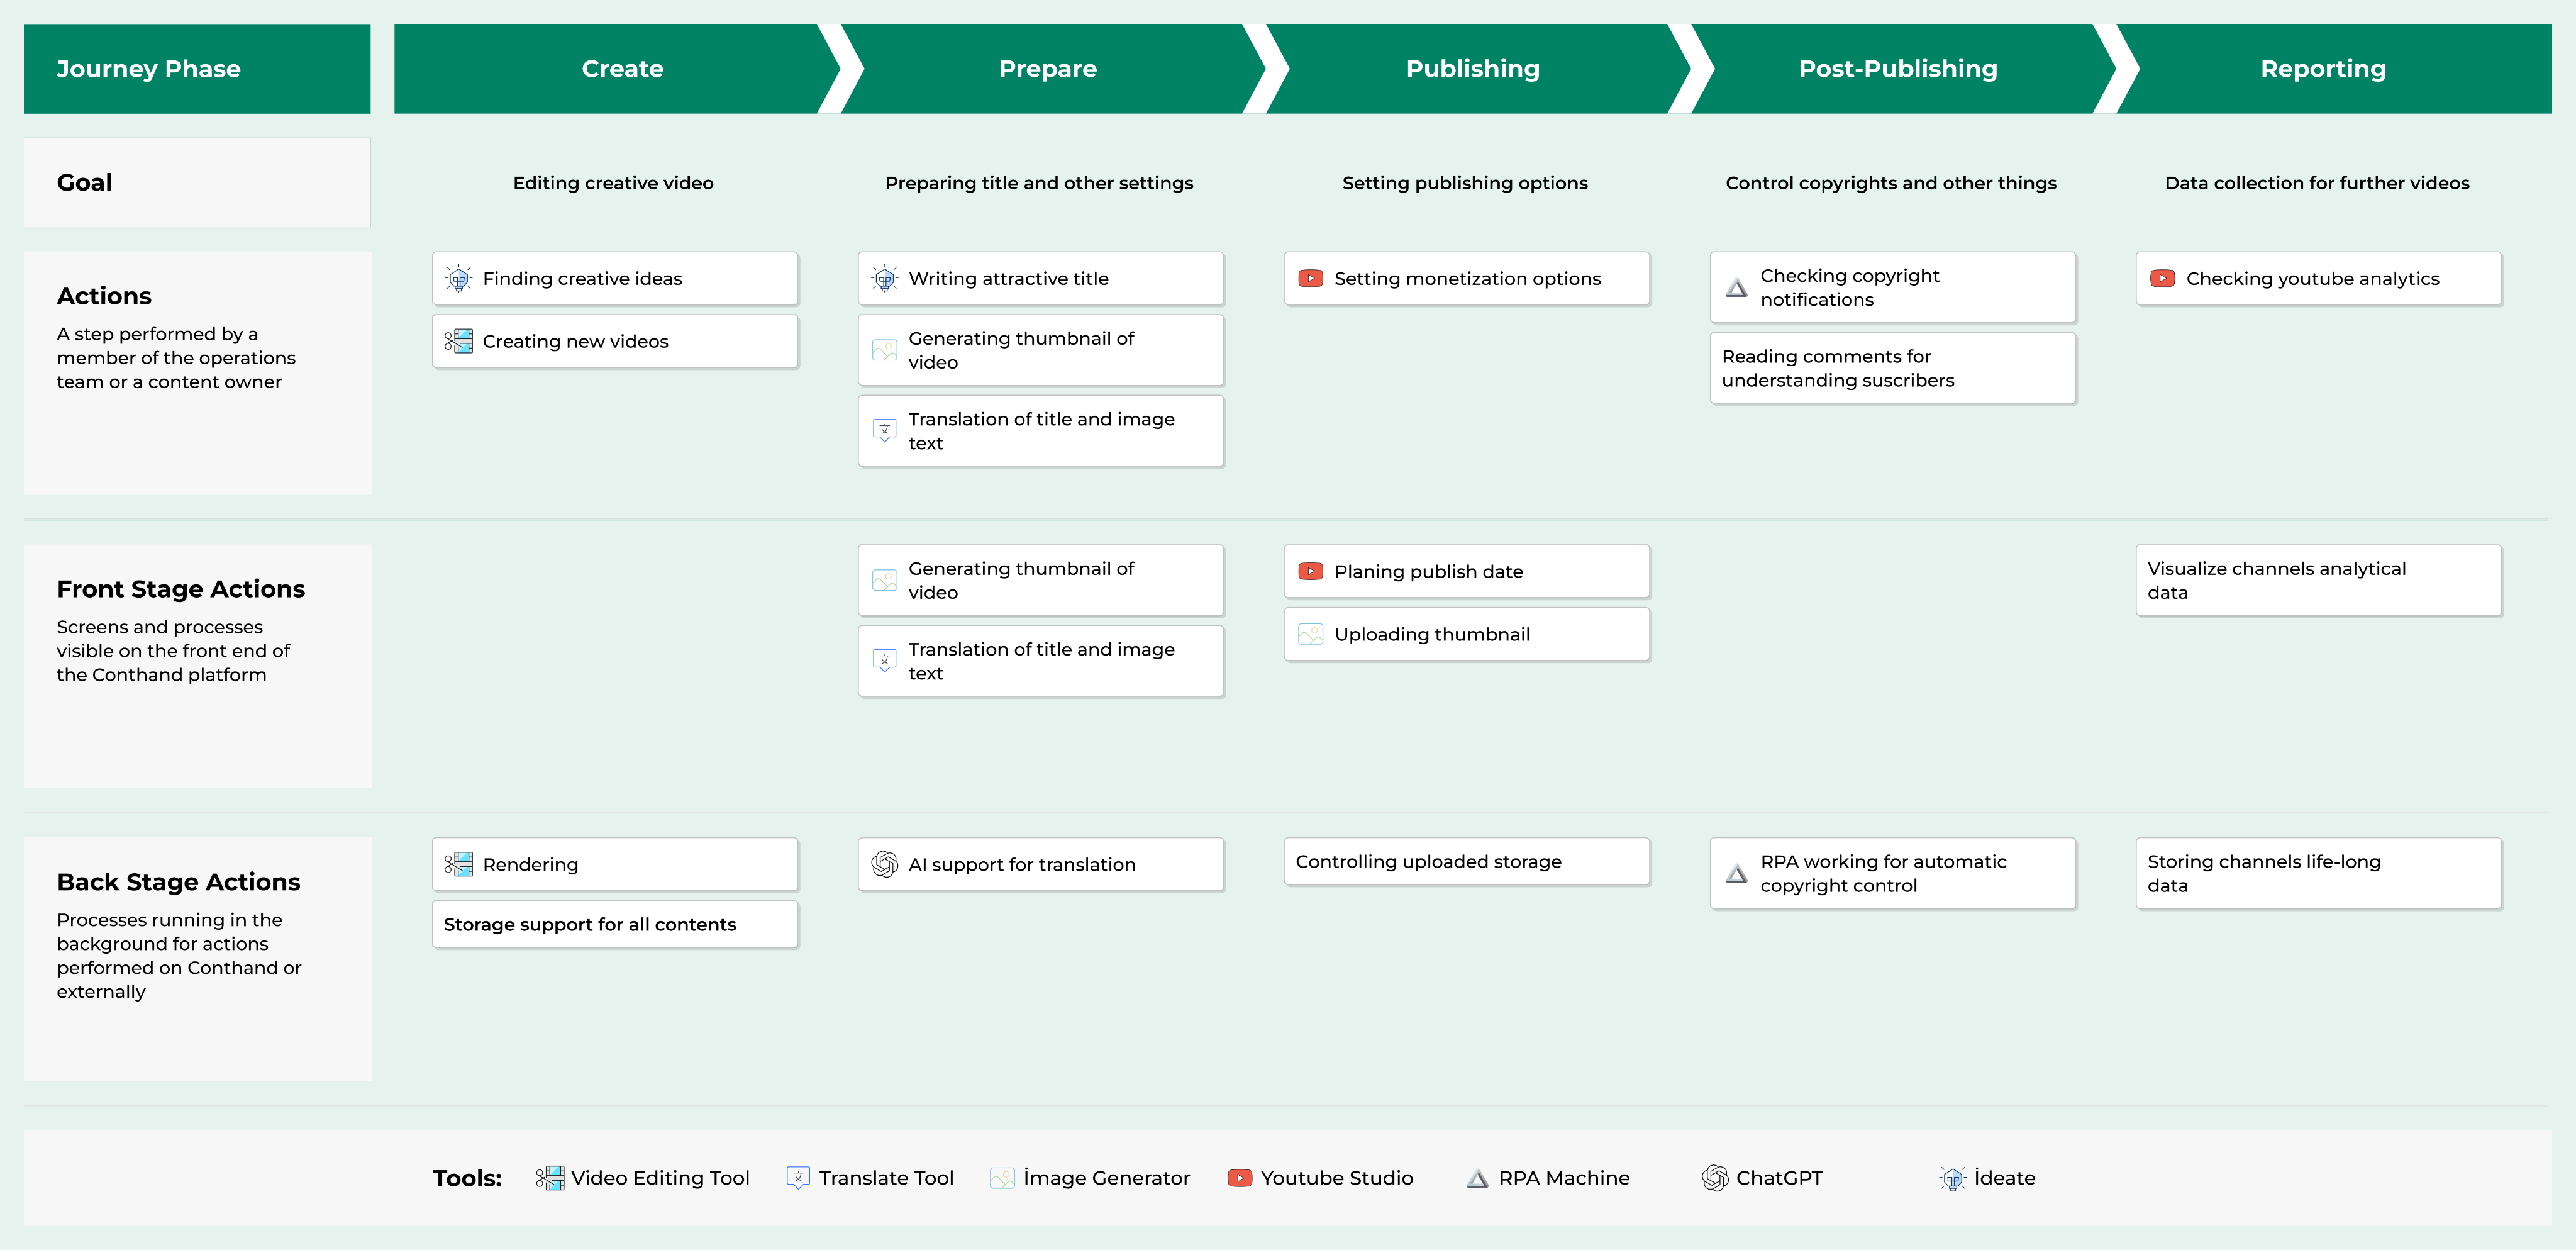Click the ChatGPT icon in Tools legend
The height and width of the screenshot is (1250, 2576).
pyautogui.click(x=1715, y=1178)
